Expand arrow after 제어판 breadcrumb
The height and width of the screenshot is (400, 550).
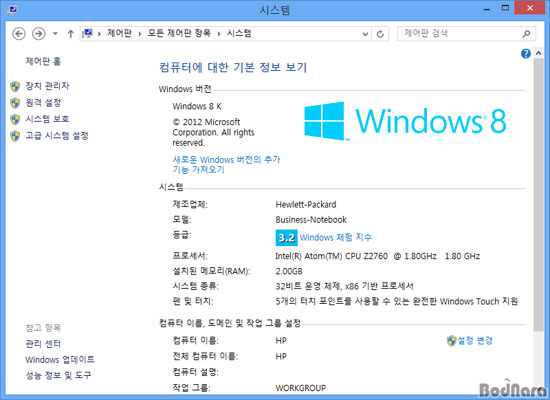tap(140, 34)
